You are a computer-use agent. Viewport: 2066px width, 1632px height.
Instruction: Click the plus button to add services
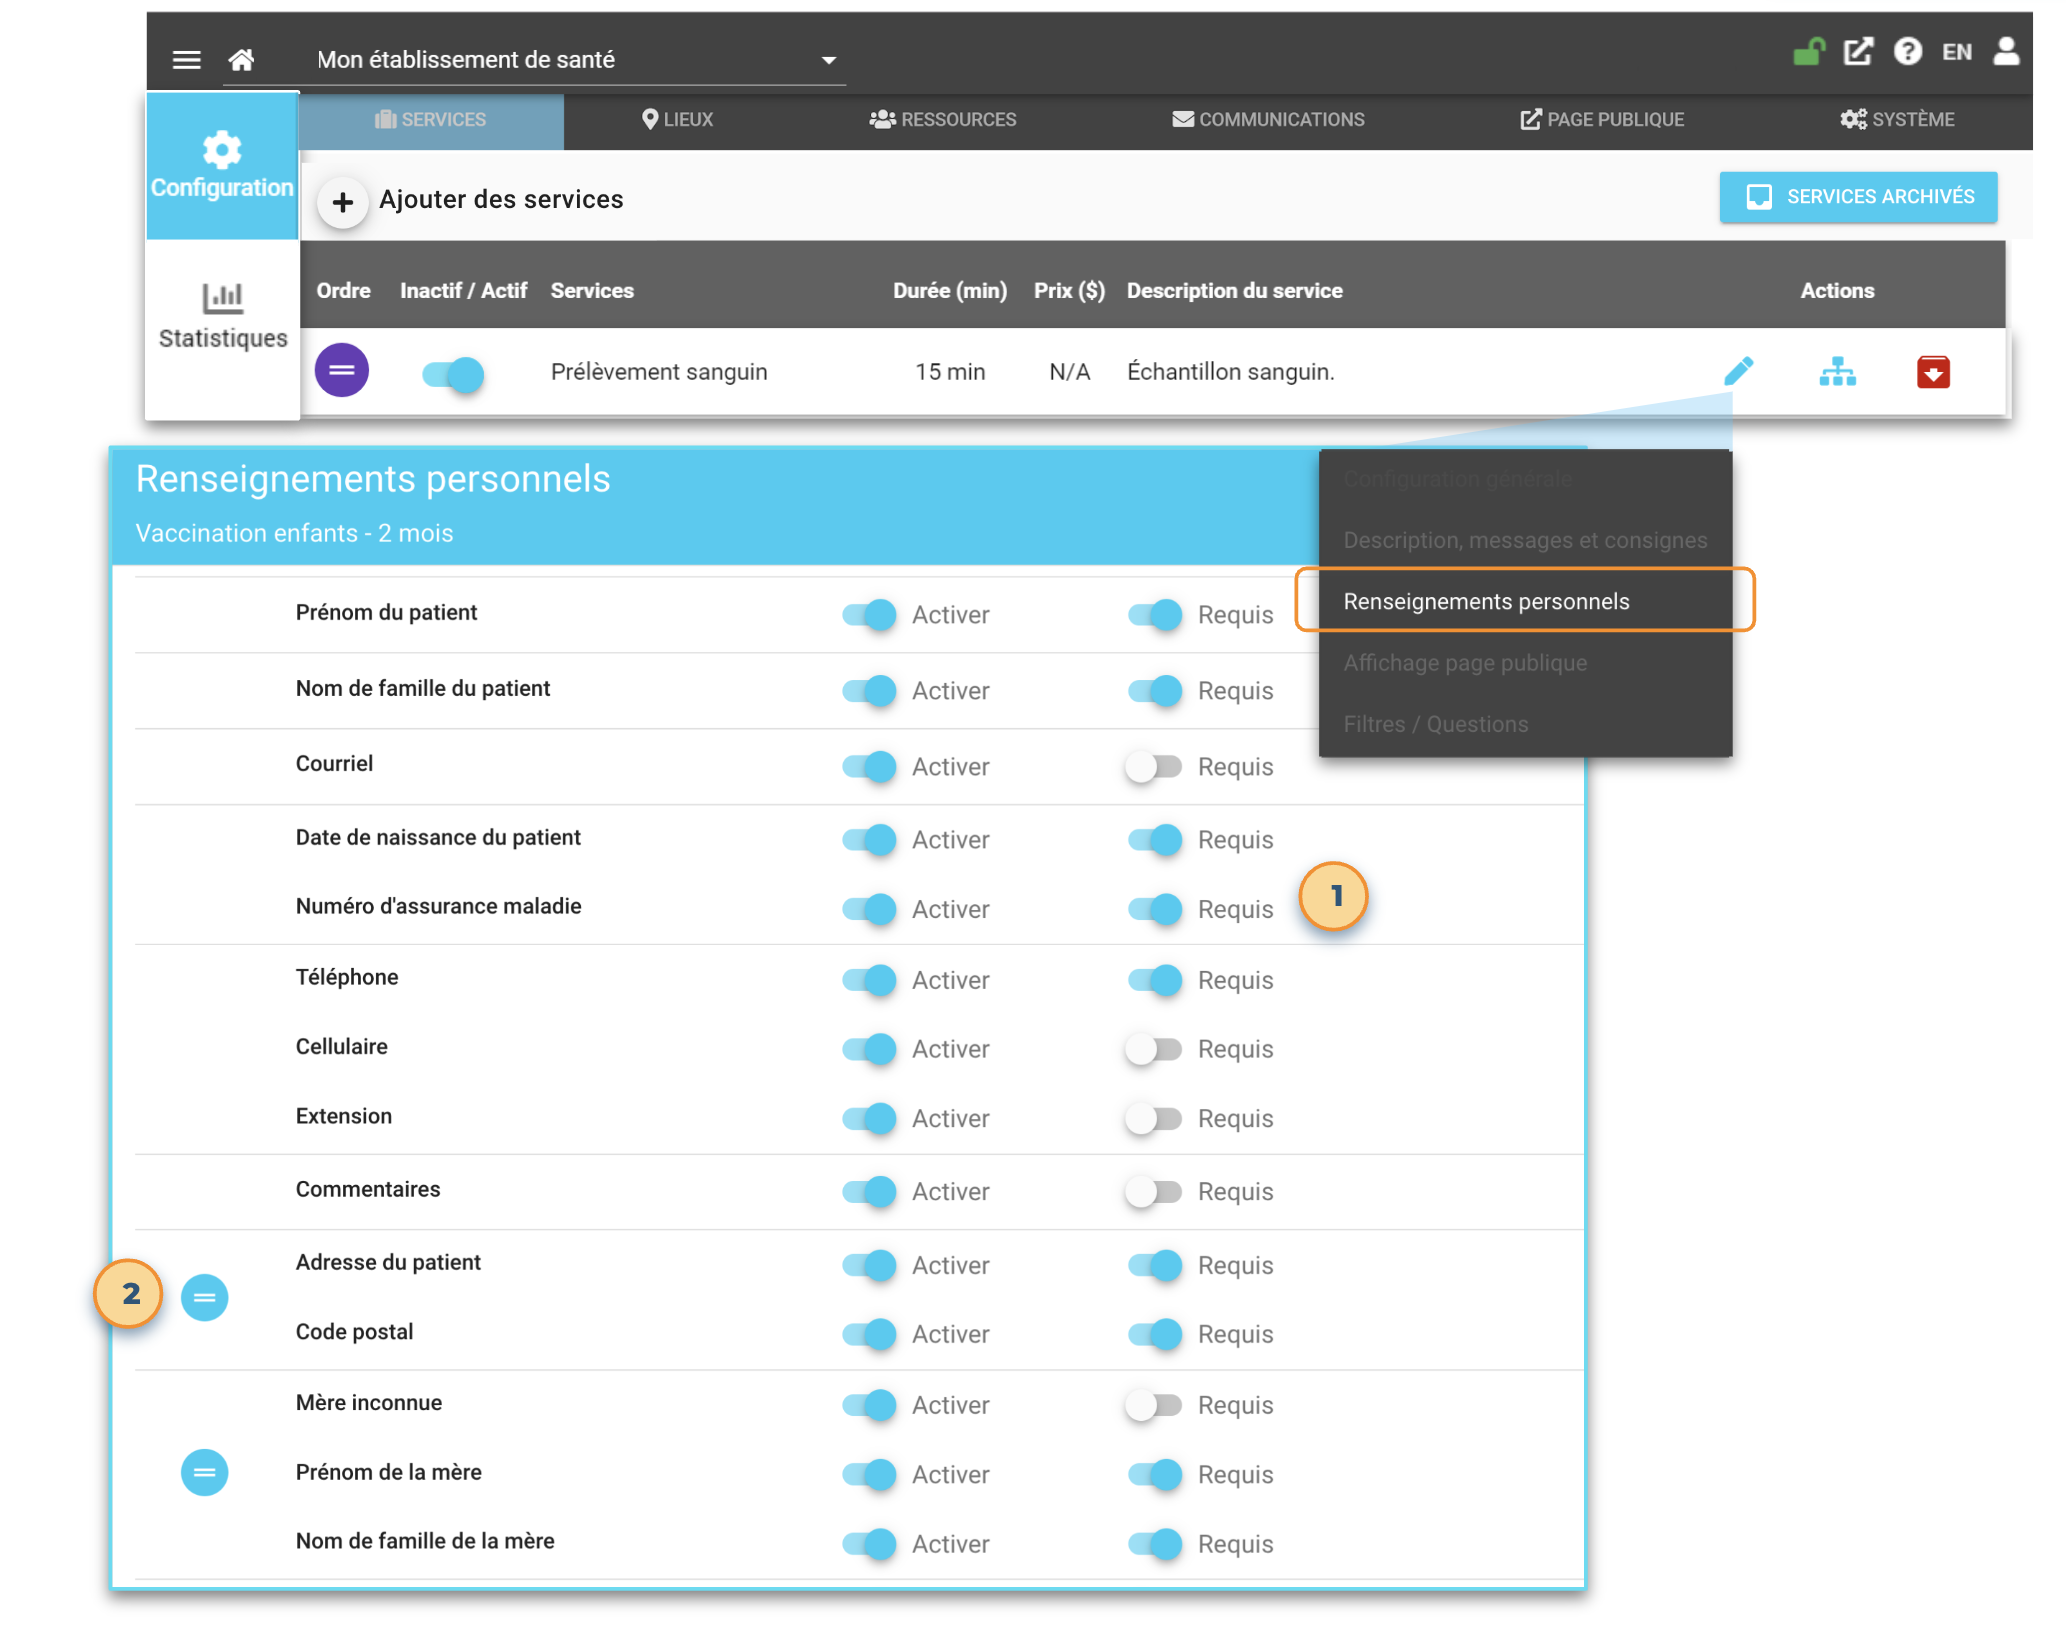tap(343, 203)
